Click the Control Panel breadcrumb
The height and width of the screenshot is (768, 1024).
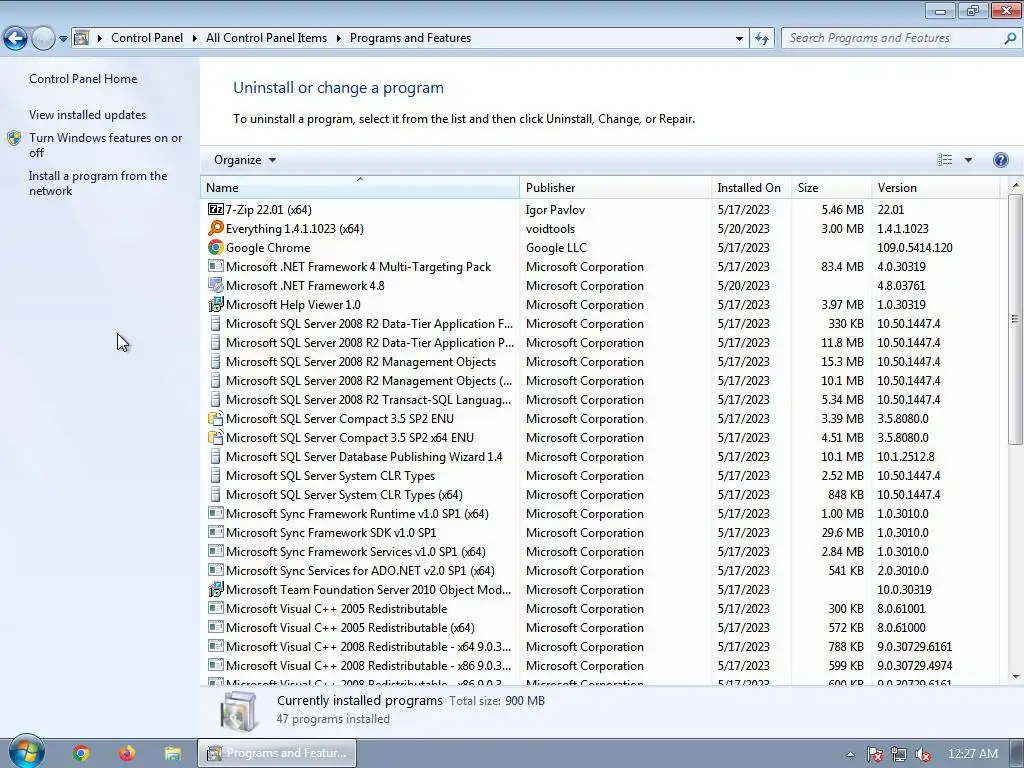pyautogui.click(x=147, y=38)
